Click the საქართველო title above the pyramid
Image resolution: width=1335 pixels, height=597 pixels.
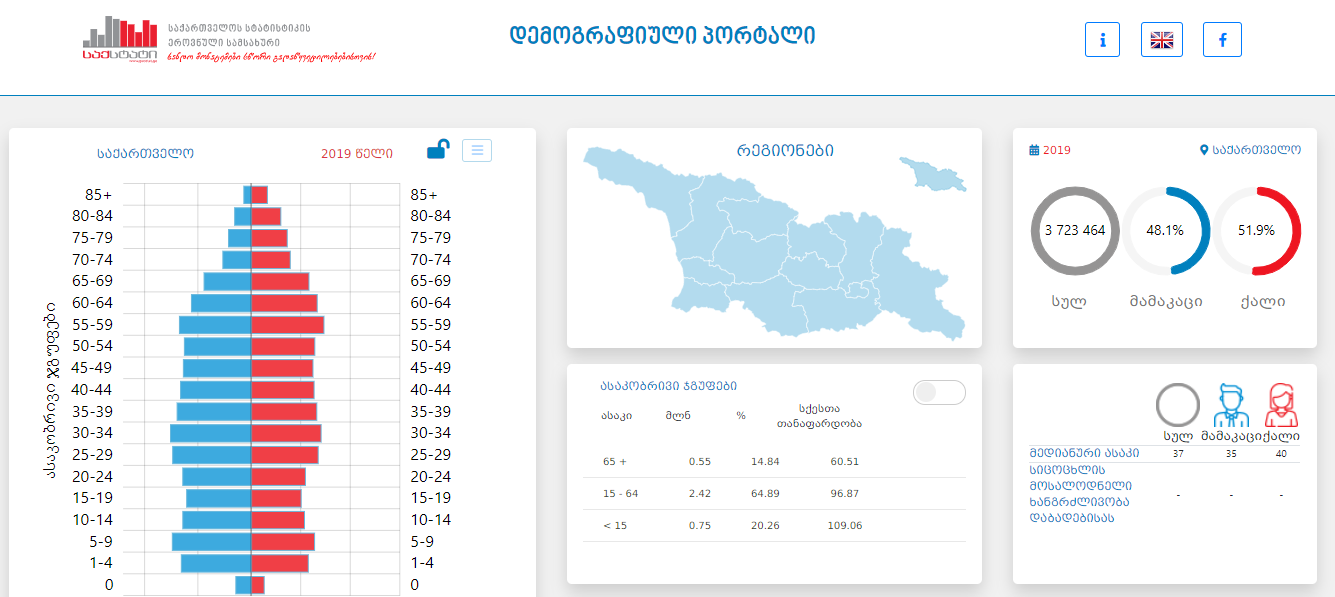click(145, 154)
